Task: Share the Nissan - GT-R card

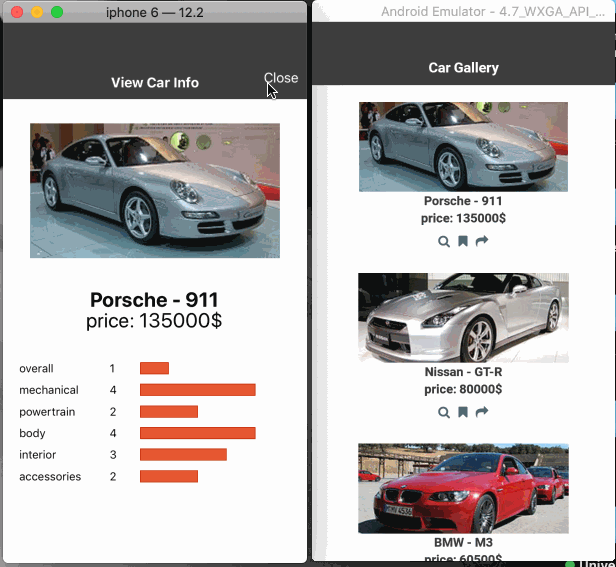Action: pos(482,411)
